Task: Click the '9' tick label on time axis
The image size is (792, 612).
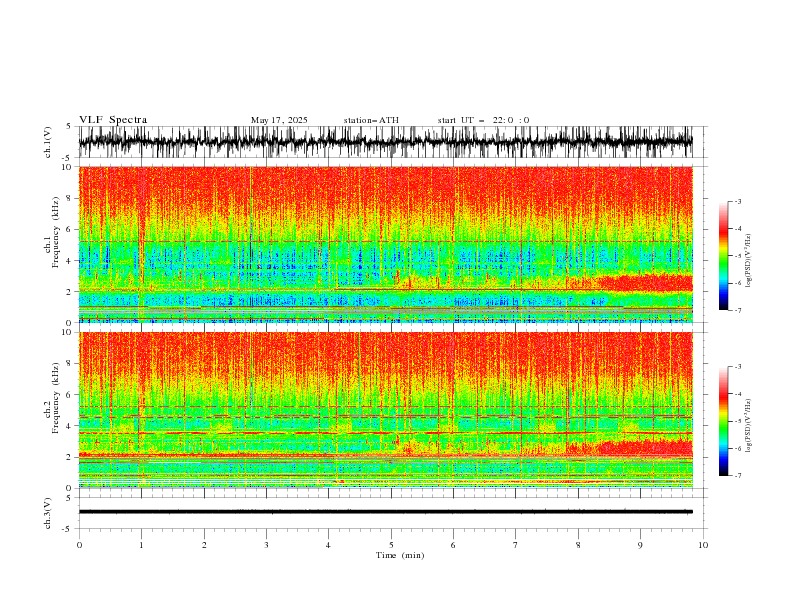Action: pos(640,545)
